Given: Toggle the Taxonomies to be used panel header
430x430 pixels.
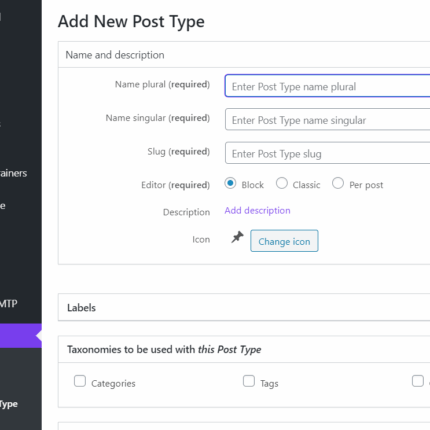Looking at the screenshot, I should (244, 349).
